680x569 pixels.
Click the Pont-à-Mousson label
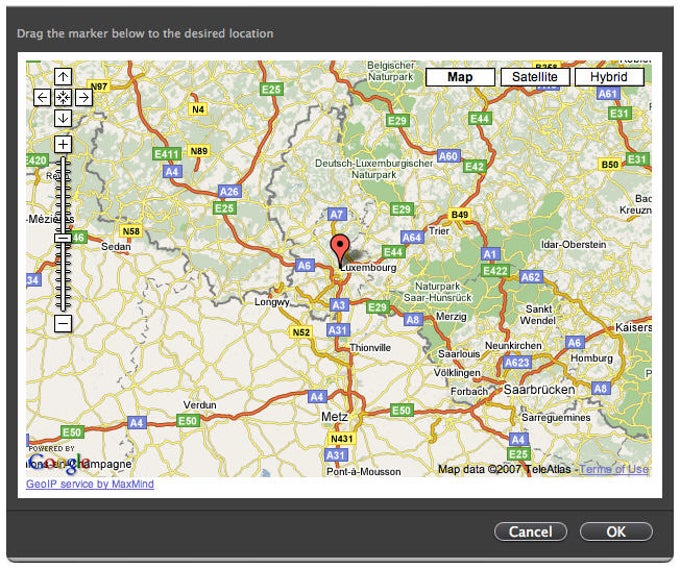tap(363, 471)
